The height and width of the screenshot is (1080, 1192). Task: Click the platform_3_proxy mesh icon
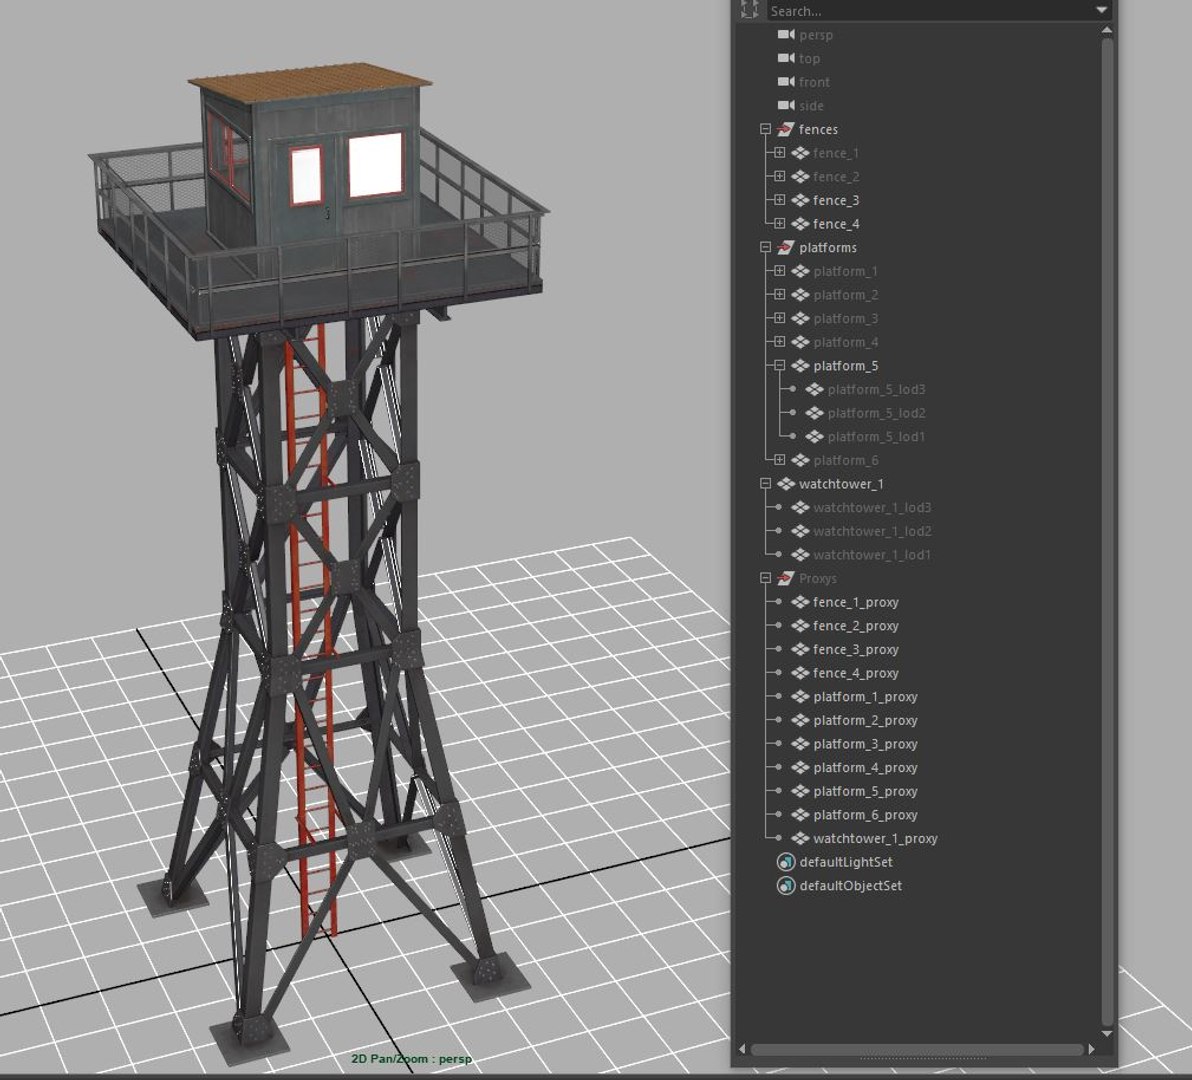pos(800,743)
